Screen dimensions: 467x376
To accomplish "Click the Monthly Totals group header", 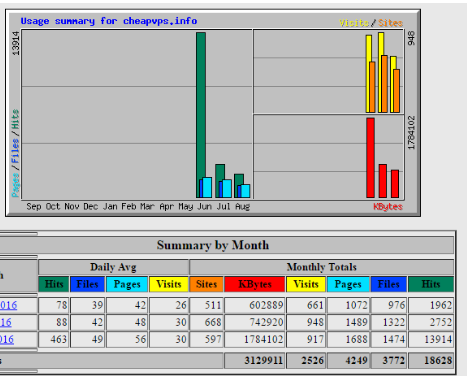I will pyautogui.click(x=322, y=267).
